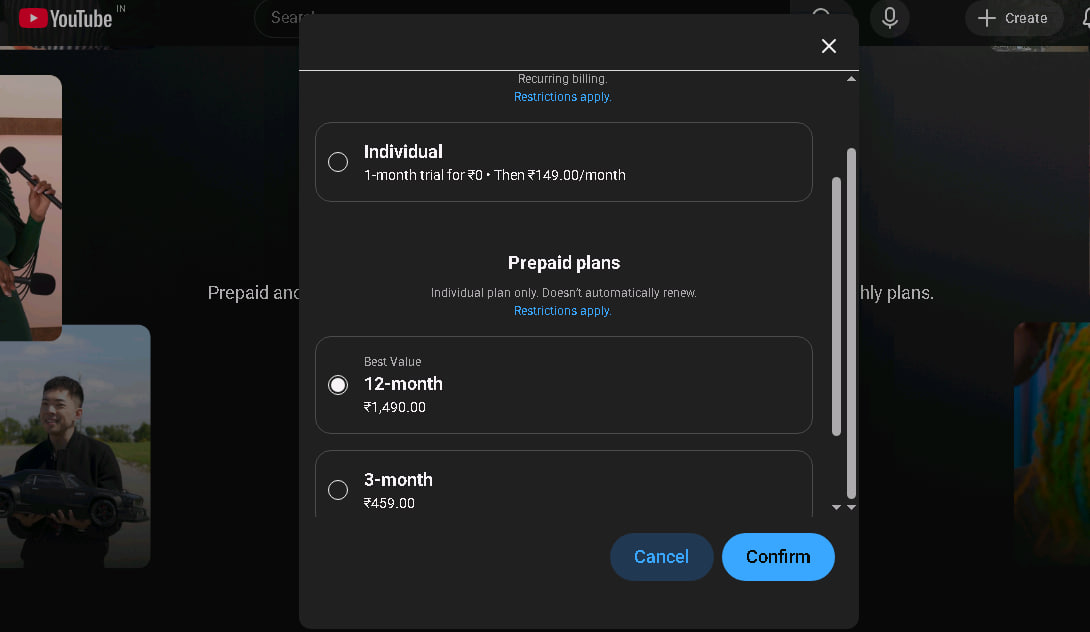Open Restrictions apply under Recurring billing

[x=562, y=97]
